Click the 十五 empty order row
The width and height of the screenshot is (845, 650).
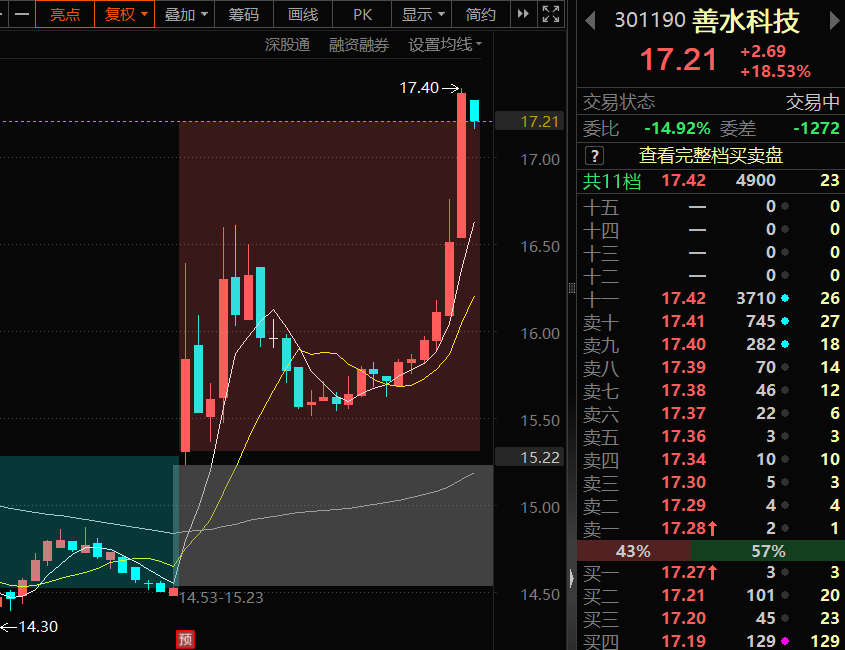click(711, 206)
